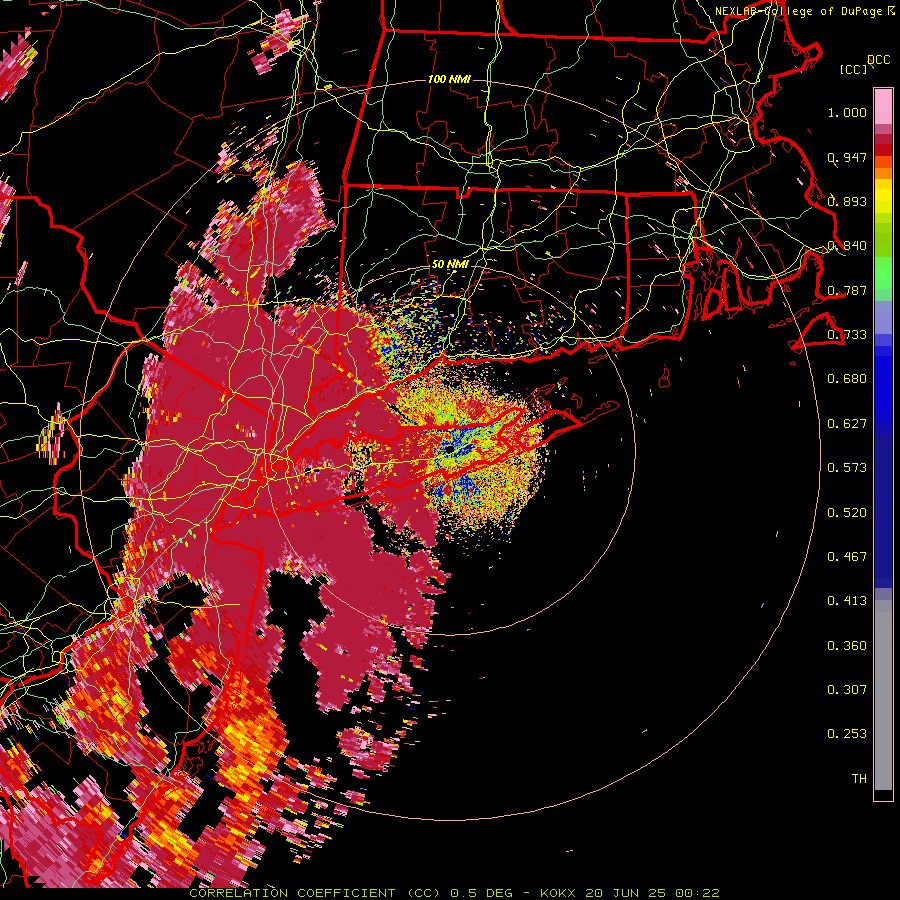Screen dimensions: 900x900
Task: Click the 0.627 scale value
Action: coord(847,424)
